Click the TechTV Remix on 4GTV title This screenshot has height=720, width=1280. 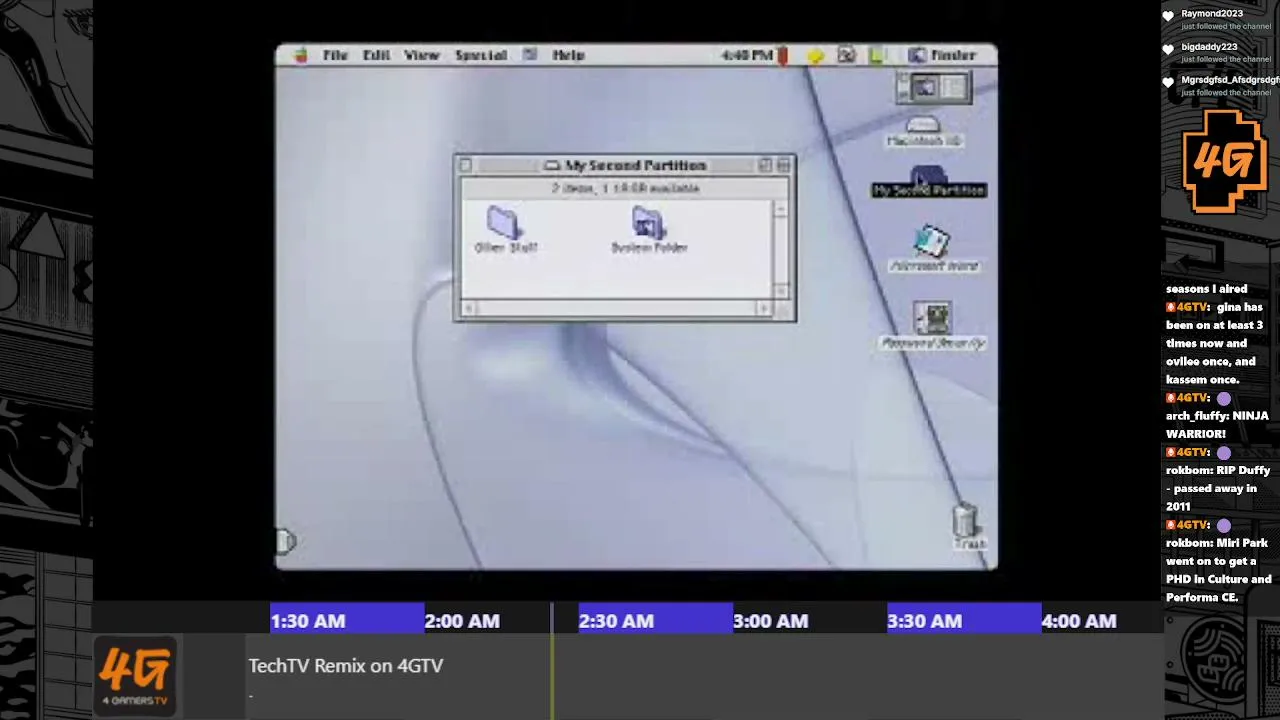tap(345, 666)
